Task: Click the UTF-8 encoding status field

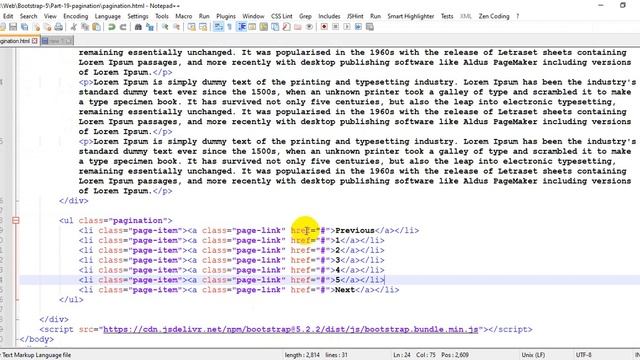Action: (583, 355)
